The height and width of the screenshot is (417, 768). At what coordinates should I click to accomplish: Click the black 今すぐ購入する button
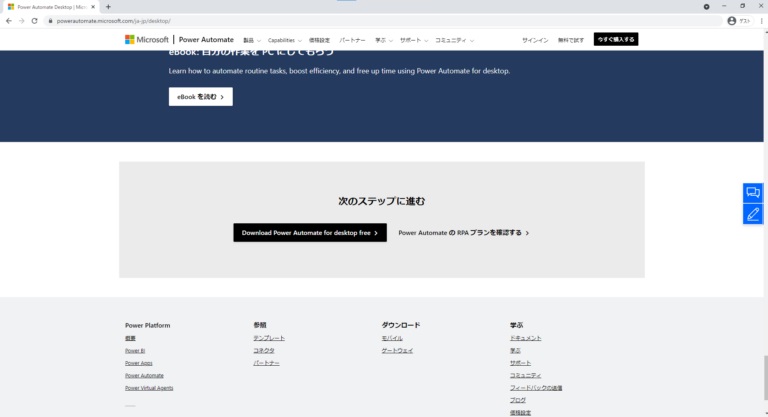[616, 39]
